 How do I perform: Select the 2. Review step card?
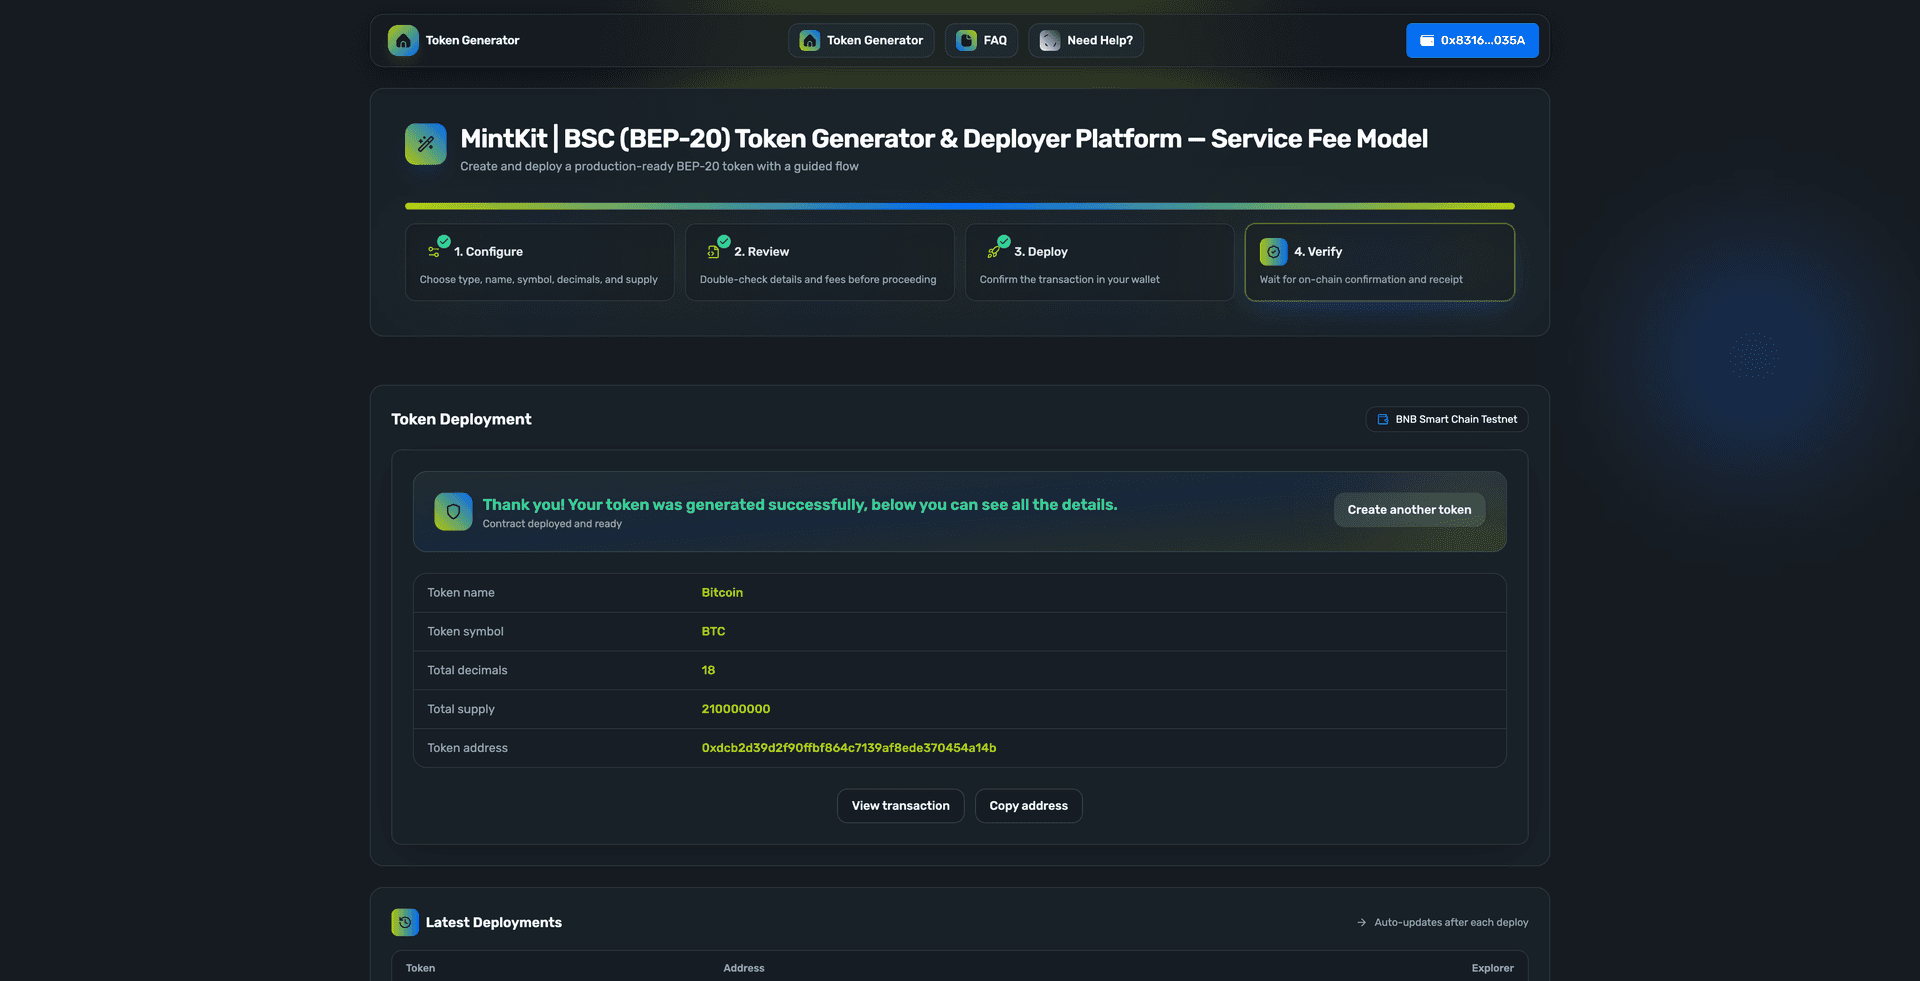click(819, 263)
